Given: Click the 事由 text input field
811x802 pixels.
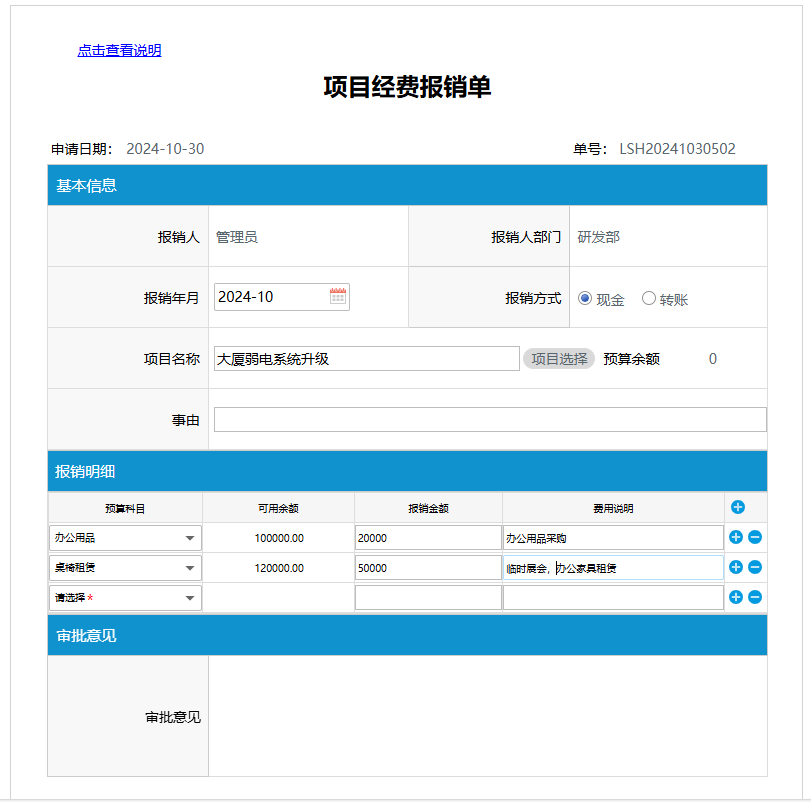Looking at the screenshot, I should (x=489, y=420).
